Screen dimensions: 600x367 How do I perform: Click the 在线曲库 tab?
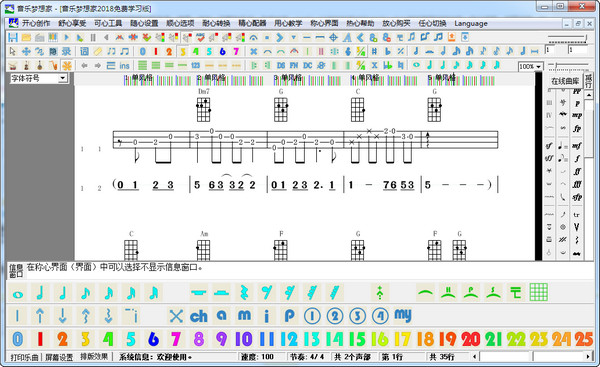pyautogui.click(x=565, y=81)
